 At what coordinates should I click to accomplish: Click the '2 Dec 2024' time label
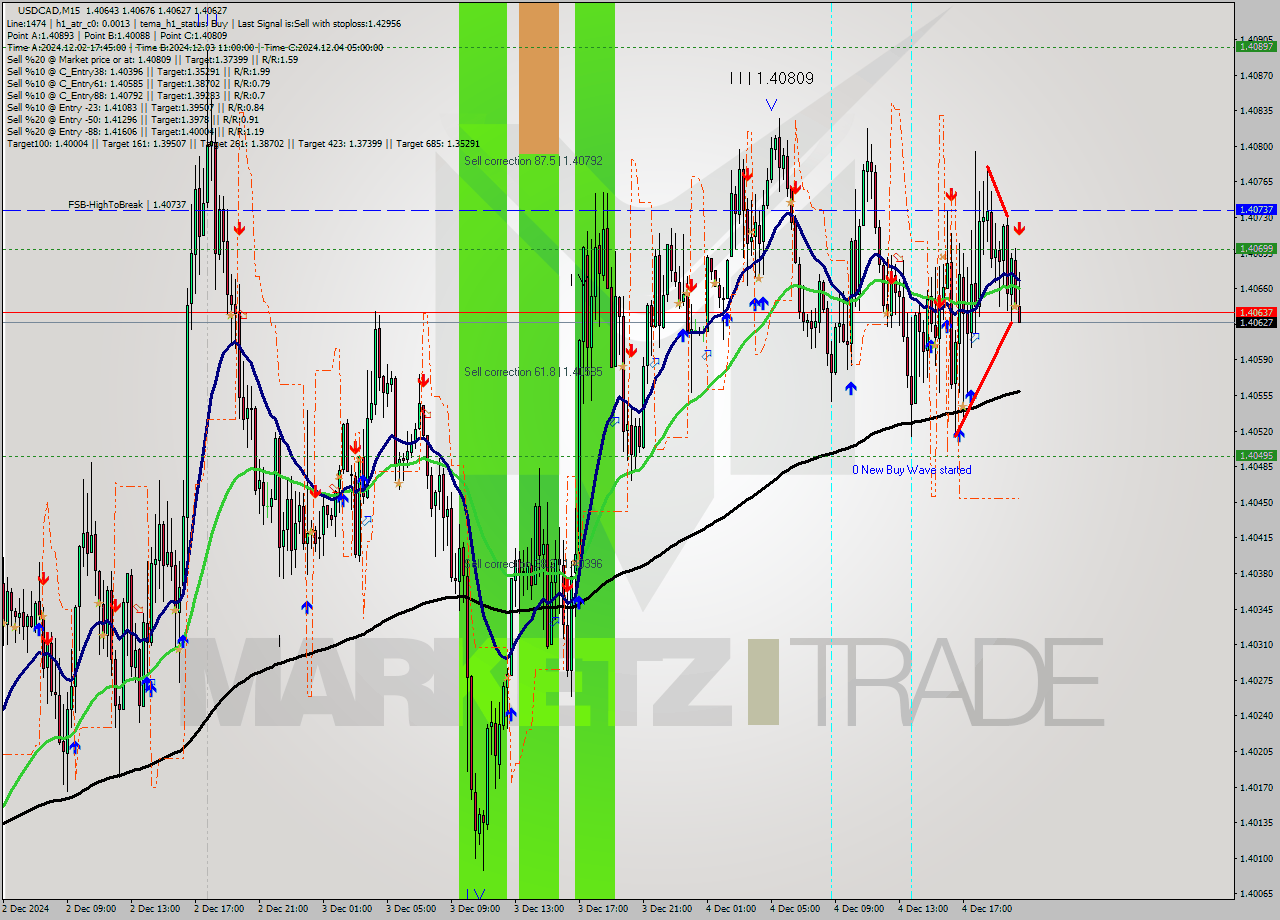point(24,909)
